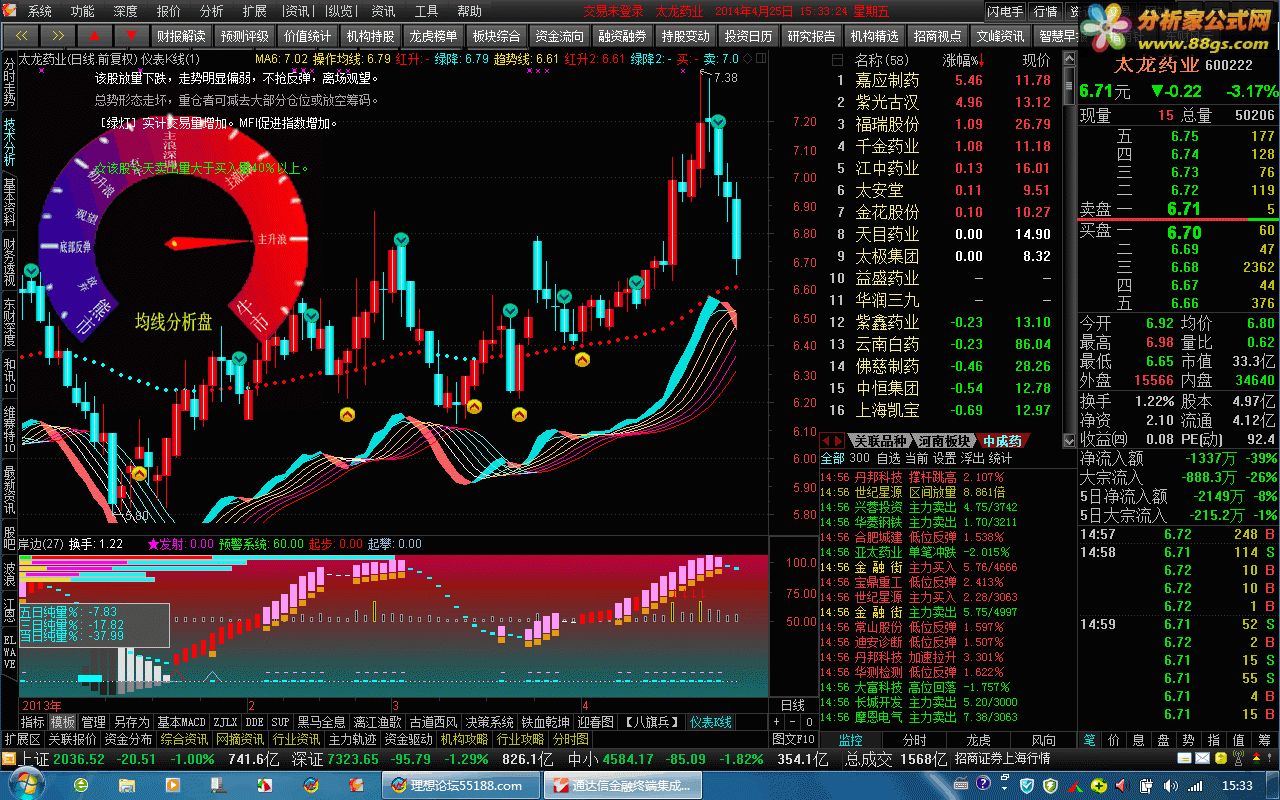Click the plus zoom button under 日线
The image size is (1280, 800).
tap(777, 722)
